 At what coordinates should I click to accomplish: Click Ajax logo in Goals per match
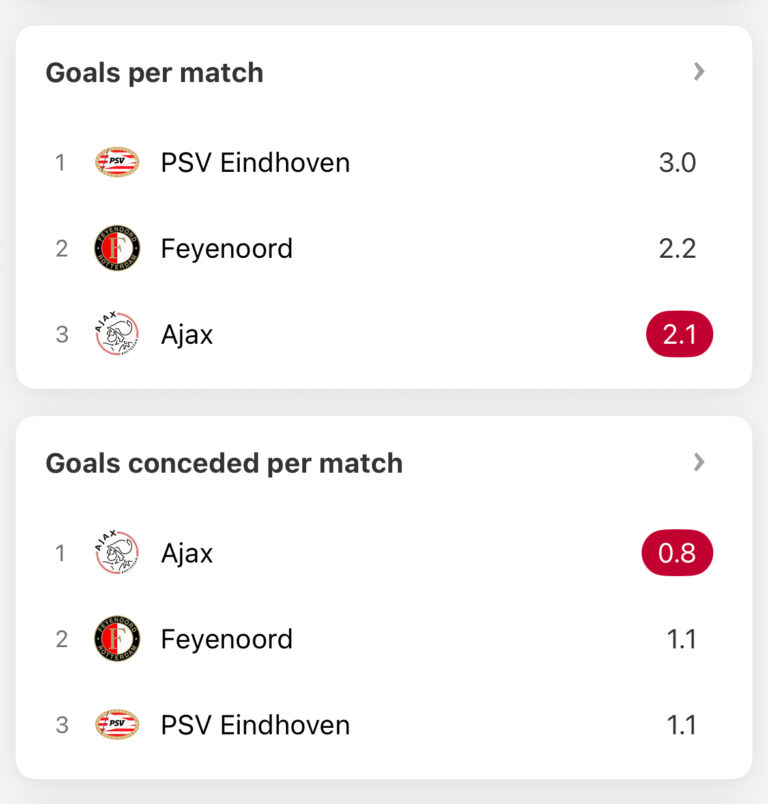pos(117,334)
